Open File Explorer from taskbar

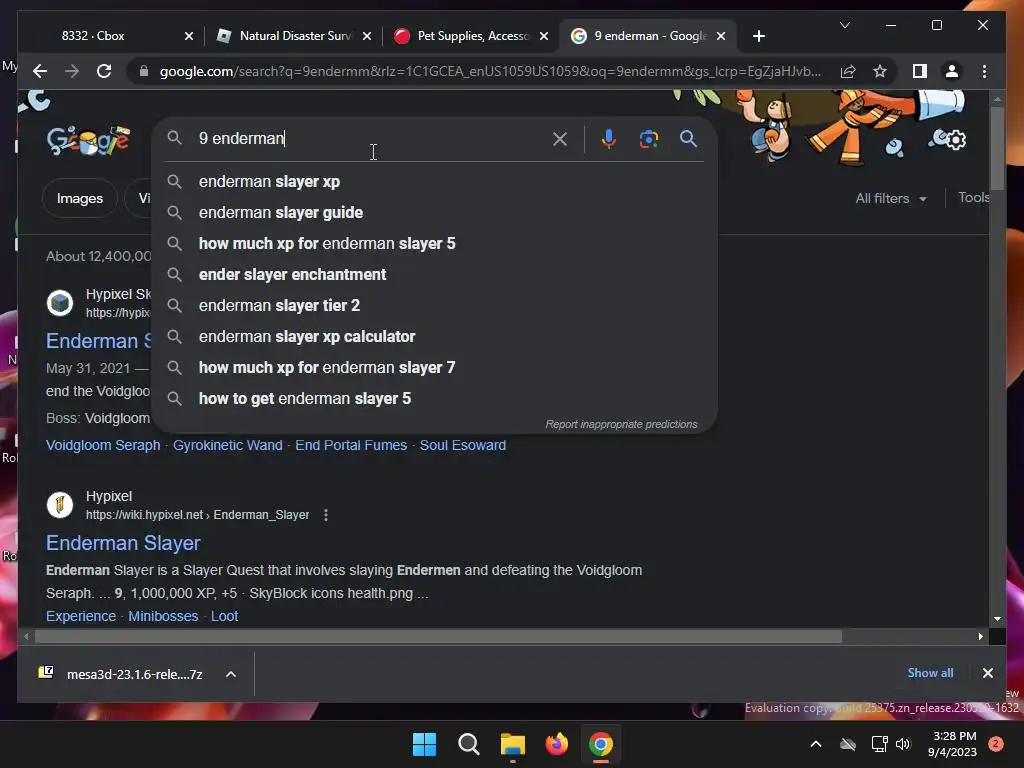[x=513, y=744]
